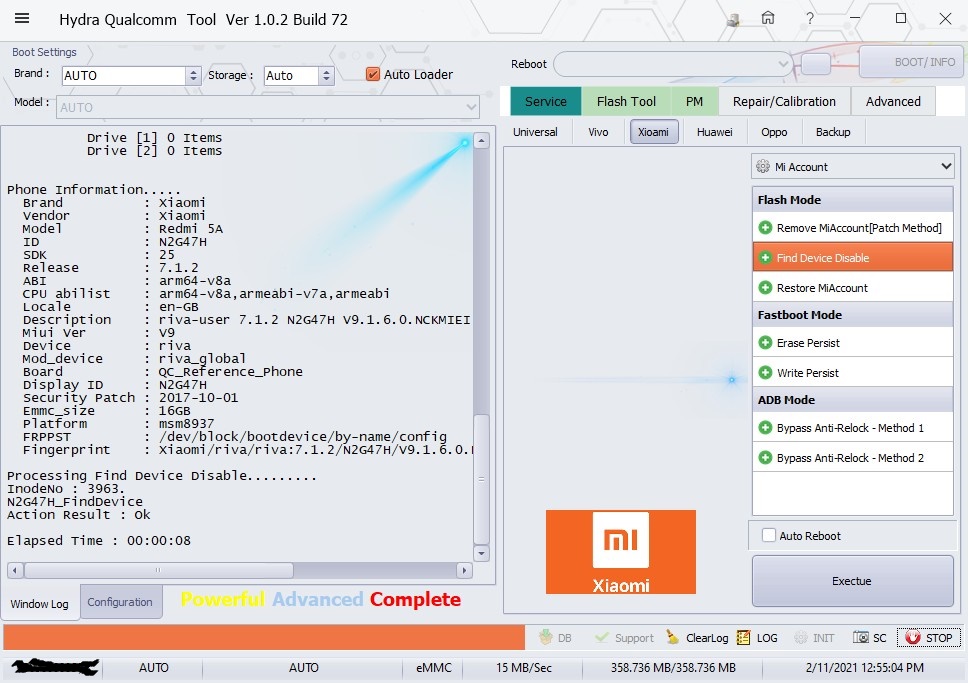
Task: Select Remove MiAccount[Patch Method] option
Action: pyautogui.click(x=852, y=228)
